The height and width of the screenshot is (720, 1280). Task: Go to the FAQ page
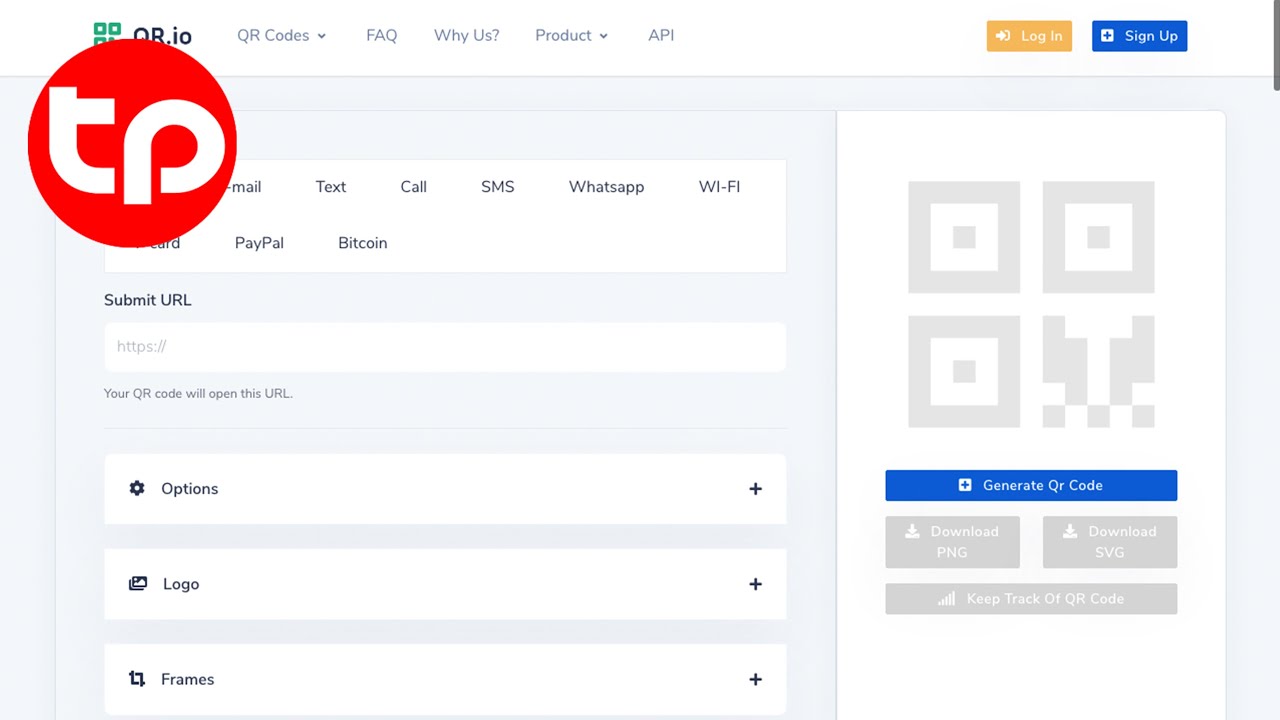(x=381, y=35)
